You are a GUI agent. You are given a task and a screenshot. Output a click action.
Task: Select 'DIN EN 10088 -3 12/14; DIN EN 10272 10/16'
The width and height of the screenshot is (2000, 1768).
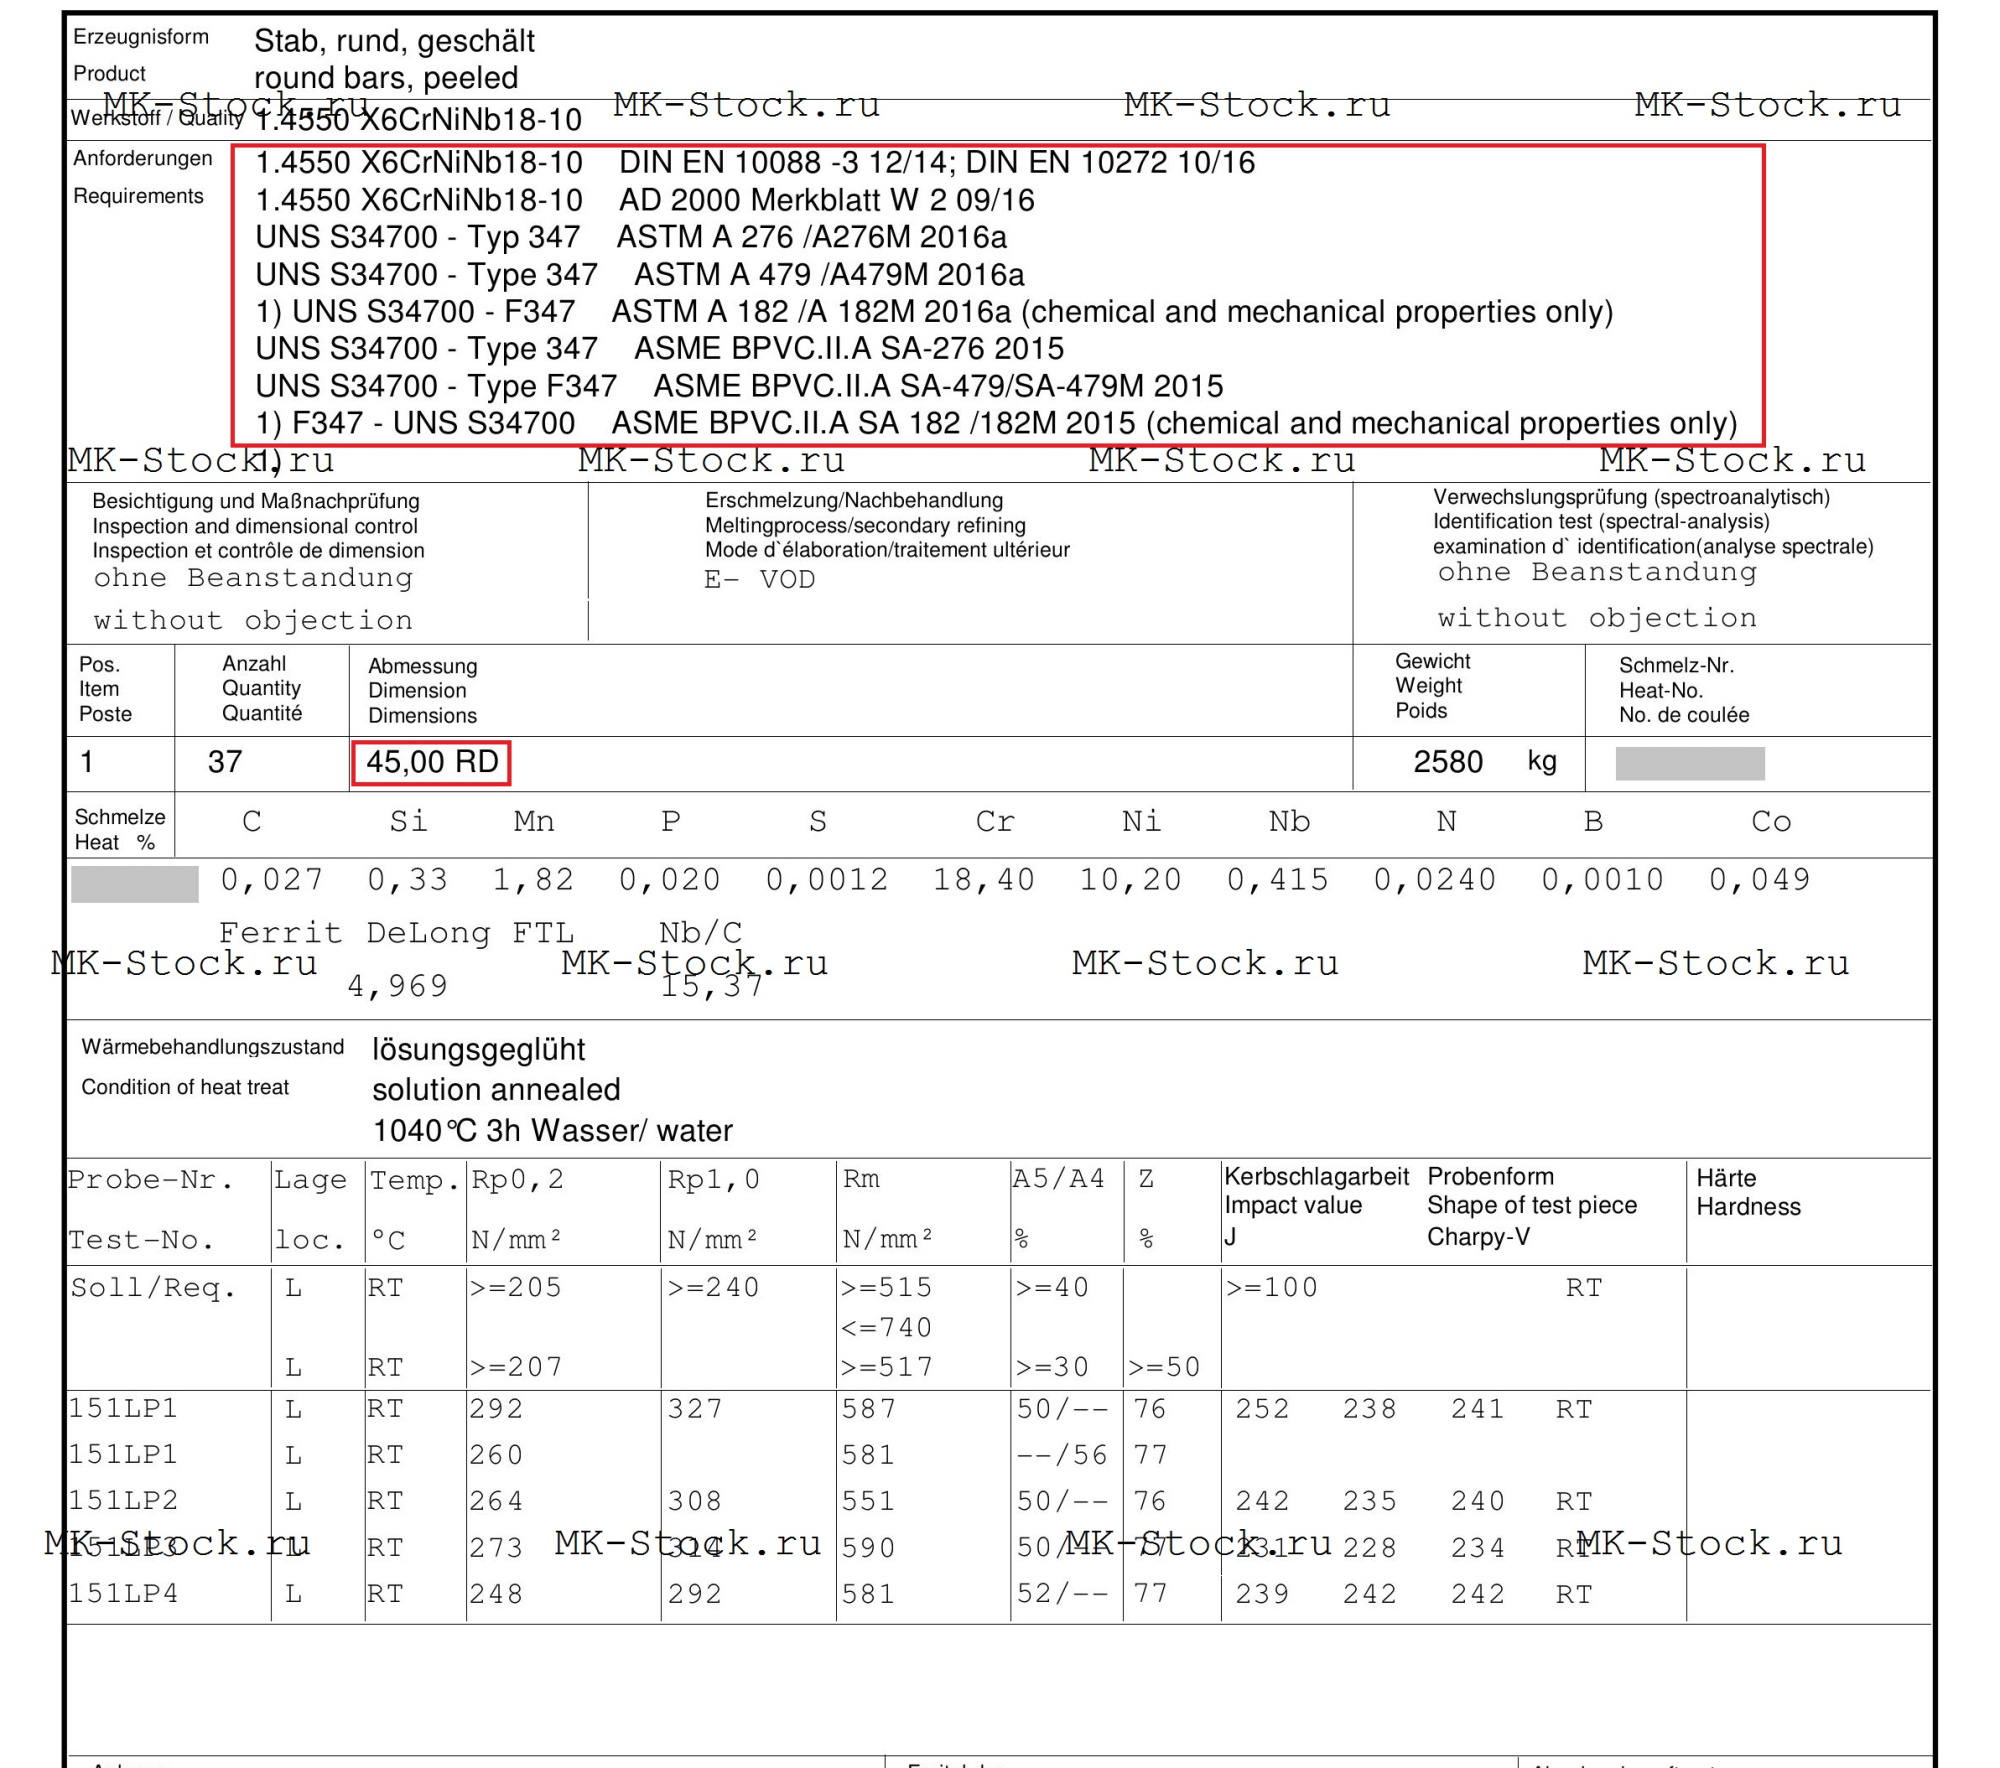coord(936,162)
